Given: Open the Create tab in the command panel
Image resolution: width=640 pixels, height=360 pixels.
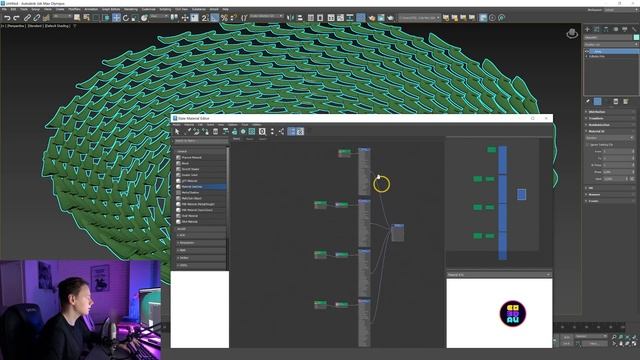Looking at the screenshot, I should point(587,29).
